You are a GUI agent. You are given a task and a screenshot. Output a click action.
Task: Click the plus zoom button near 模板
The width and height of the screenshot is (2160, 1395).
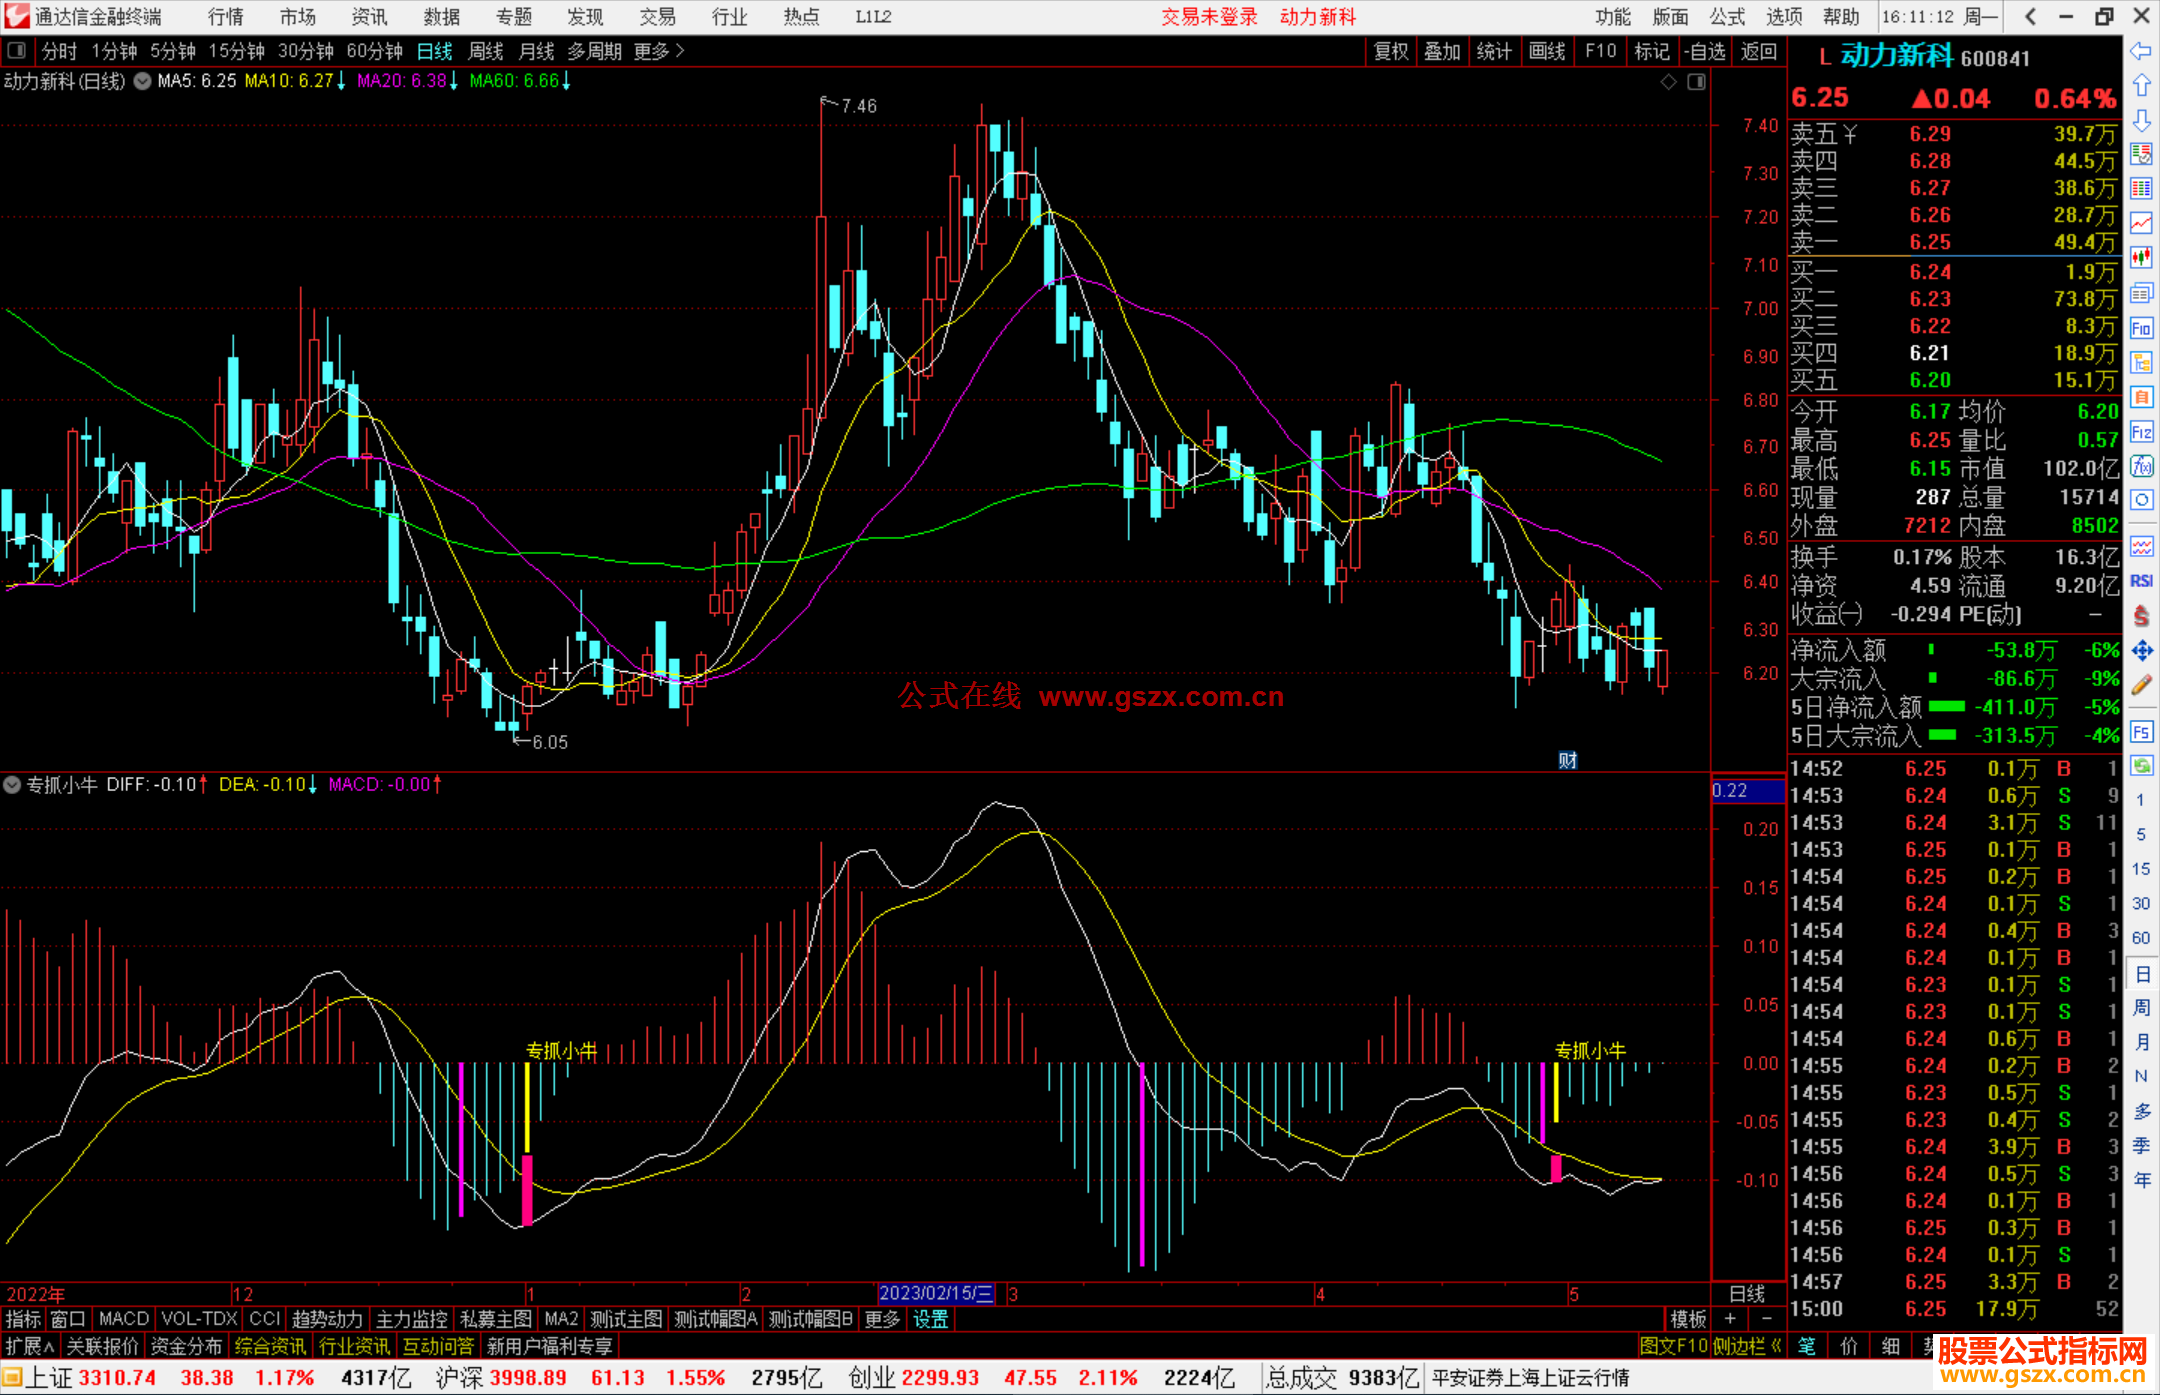pos(1731,1319)
